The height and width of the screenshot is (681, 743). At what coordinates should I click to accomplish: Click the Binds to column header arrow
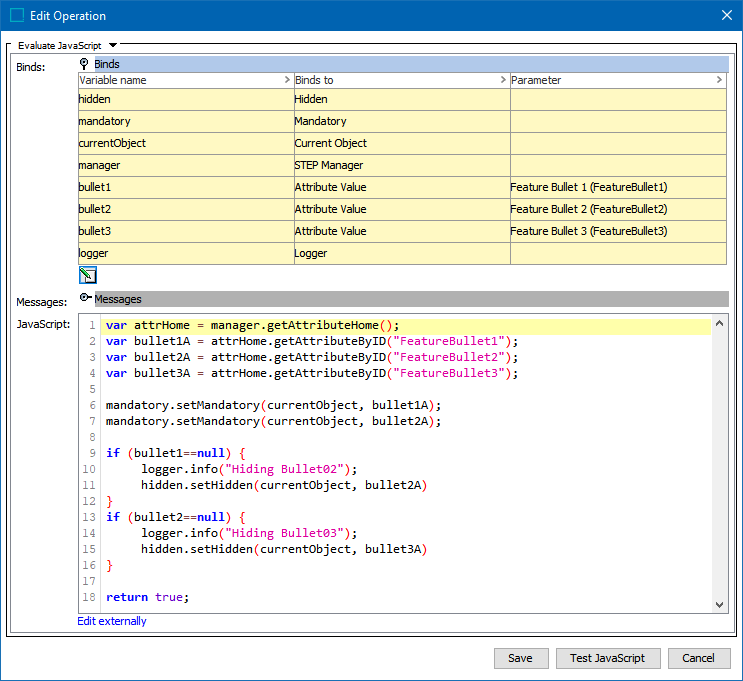point(503,80)
